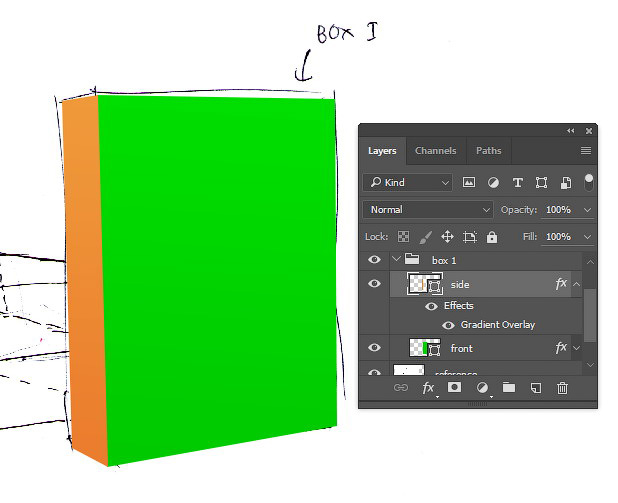Open the Opacity slider dropdown arrow
The height and width of the screenshot is (503, 618).
point(587,210)
